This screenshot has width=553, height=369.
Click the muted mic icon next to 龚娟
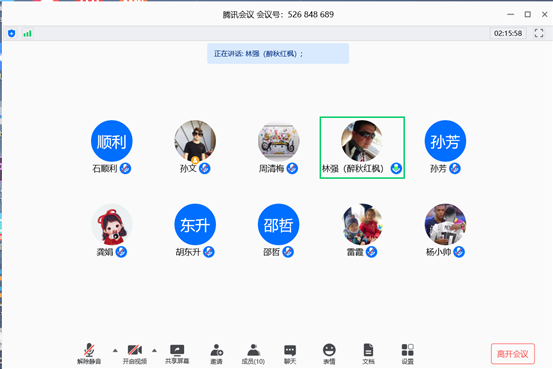(x=121, y=252)
